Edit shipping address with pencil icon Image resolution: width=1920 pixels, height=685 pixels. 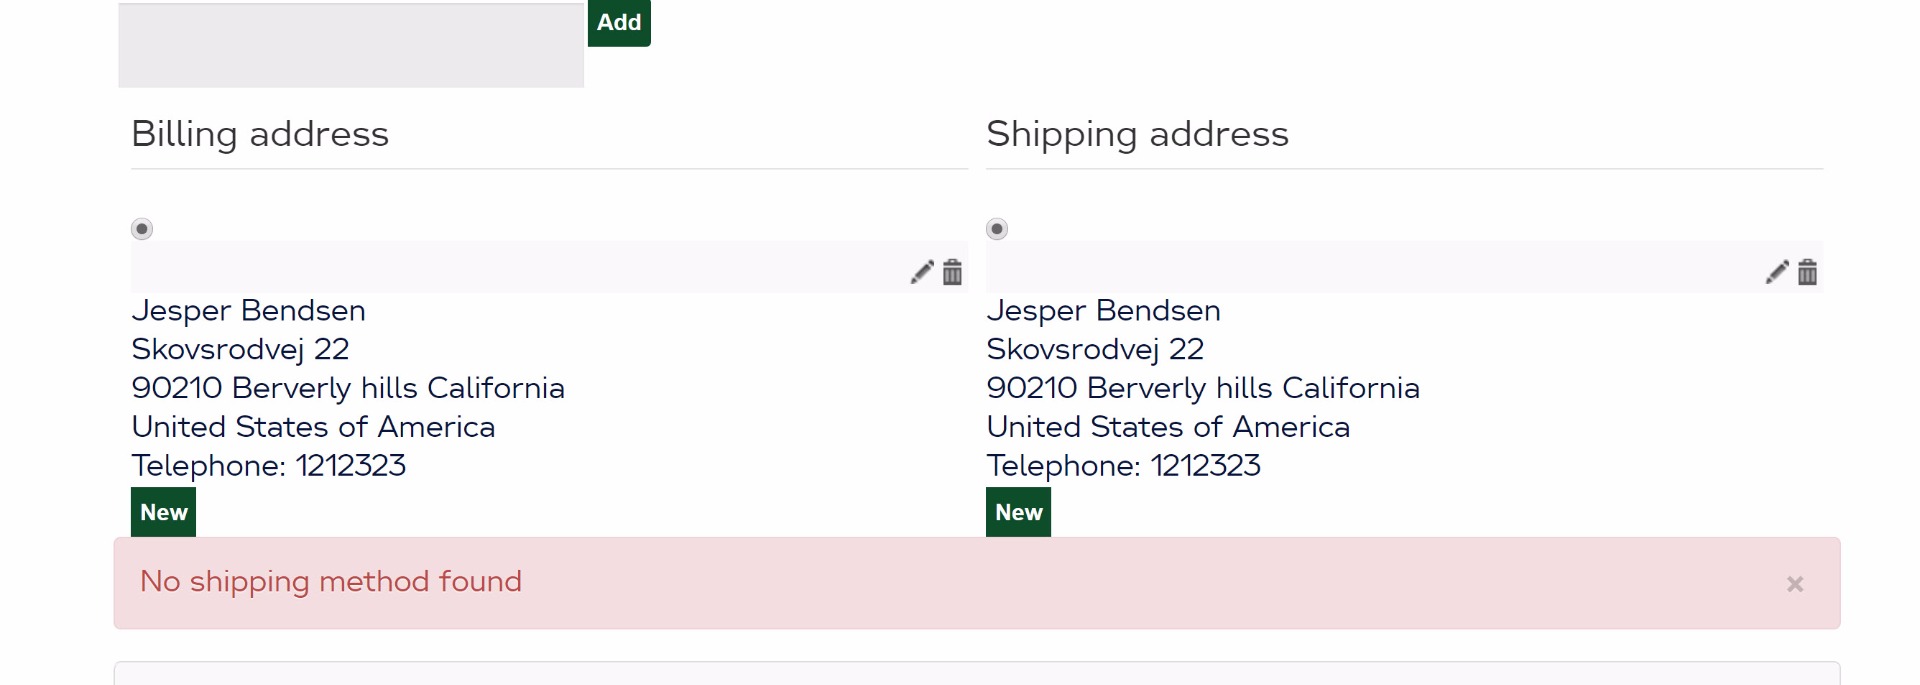coord(1776,272)
